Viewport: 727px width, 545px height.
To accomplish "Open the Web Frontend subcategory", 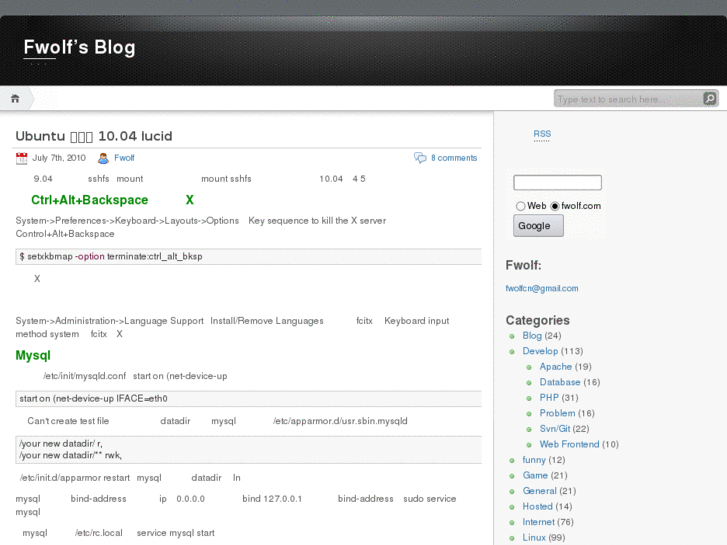I will tap(569, 444).
